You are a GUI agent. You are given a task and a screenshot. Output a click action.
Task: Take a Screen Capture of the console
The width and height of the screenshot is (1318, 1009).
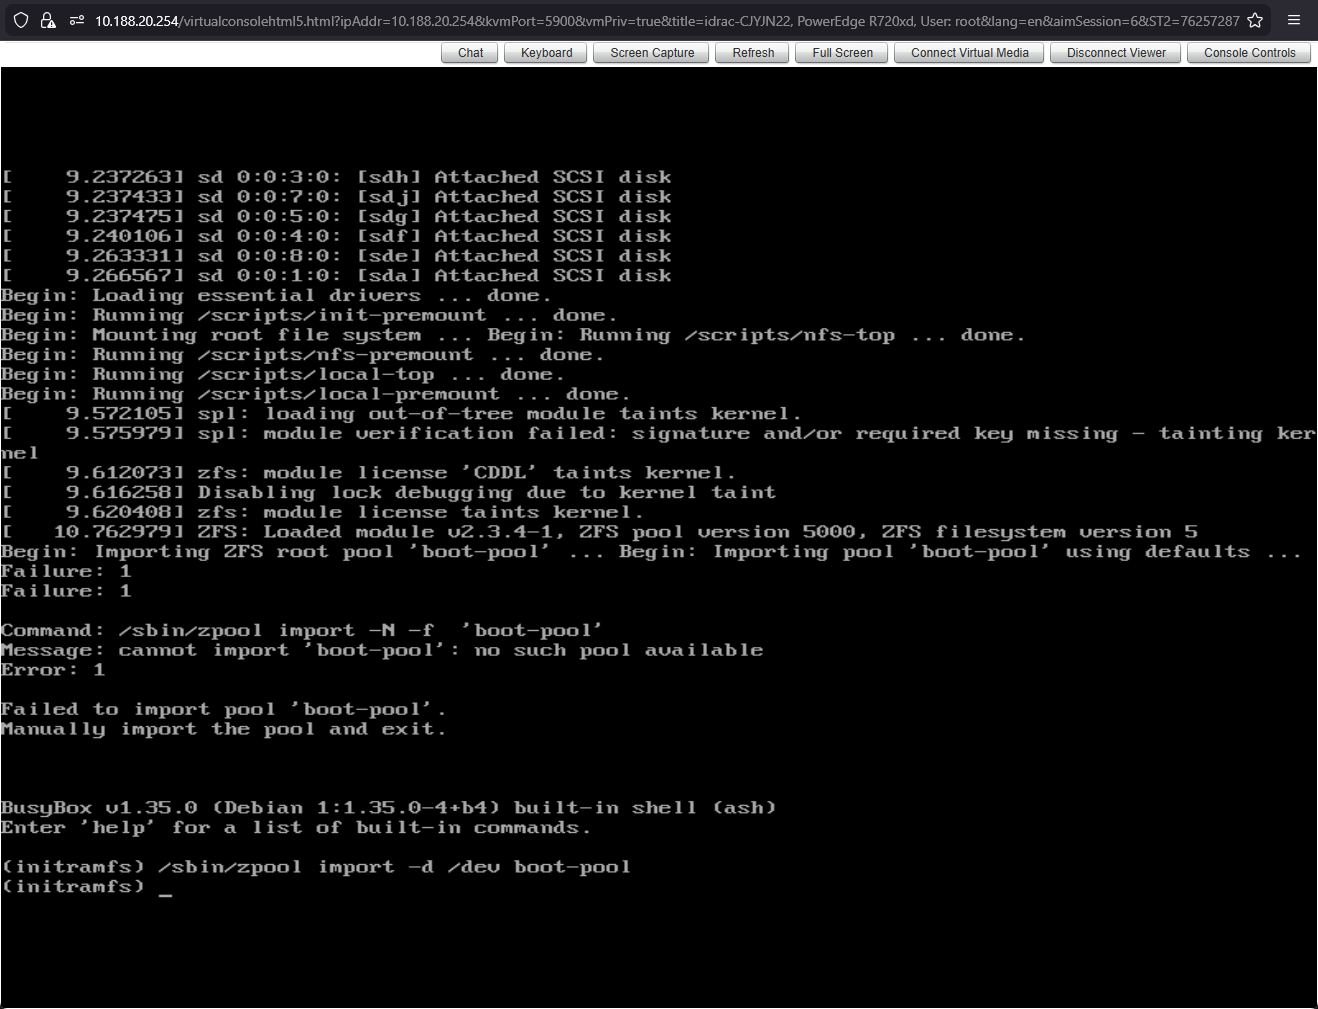[652, 53]
